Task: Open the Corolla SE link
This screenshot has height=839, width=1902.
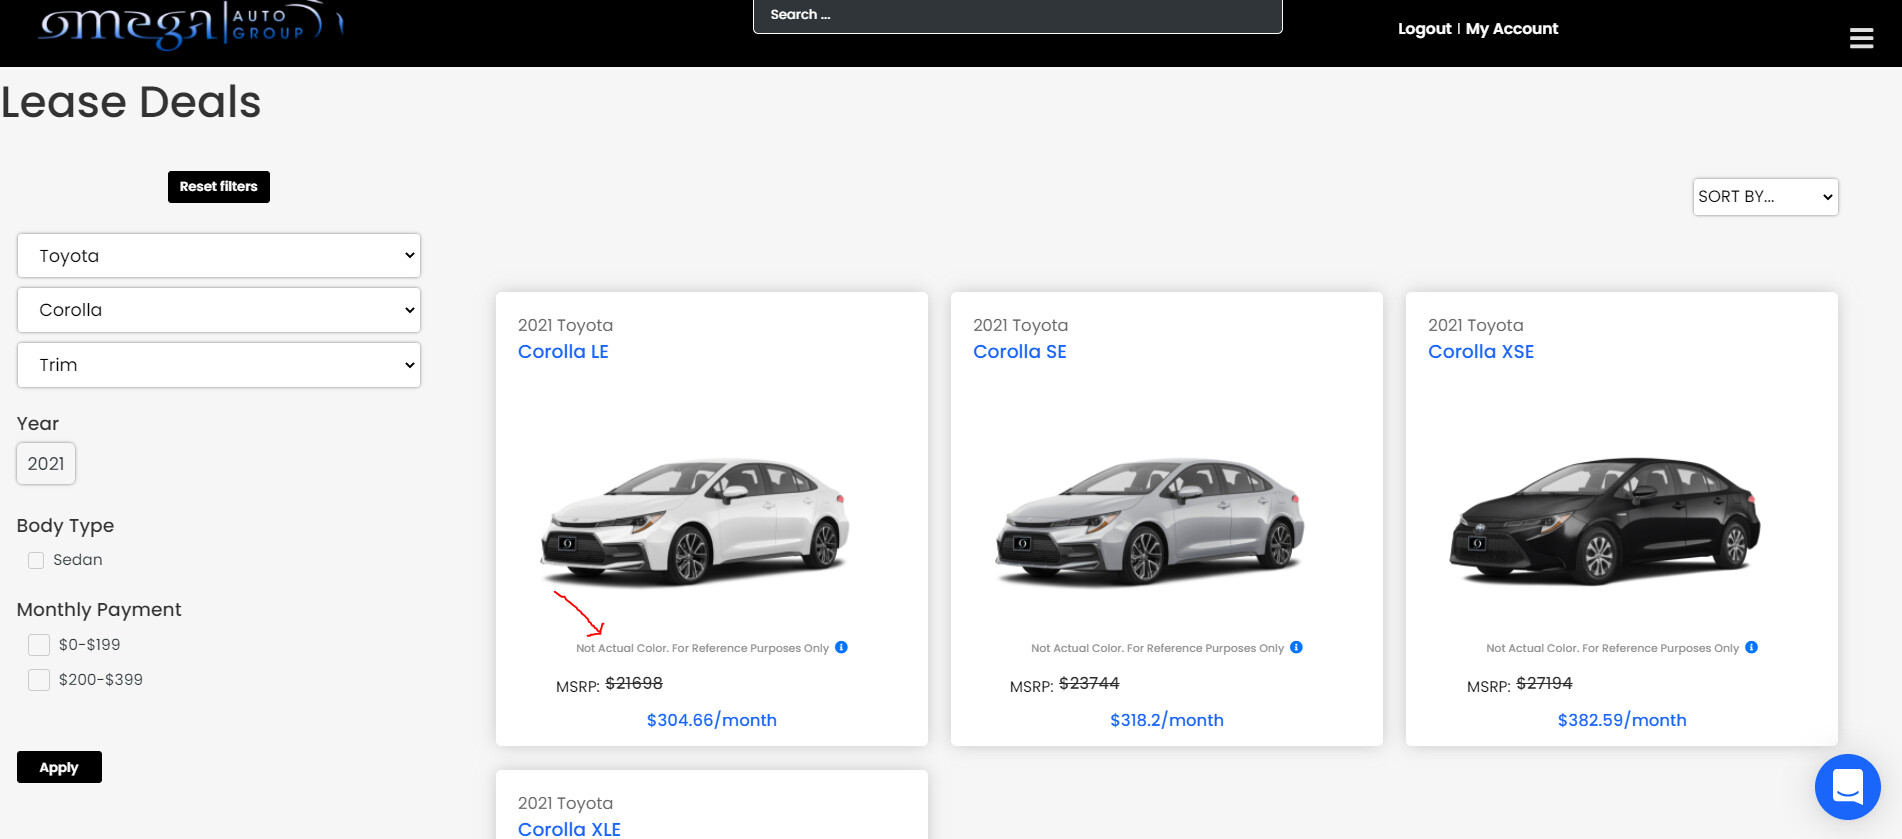Action: coord(1019,352)
